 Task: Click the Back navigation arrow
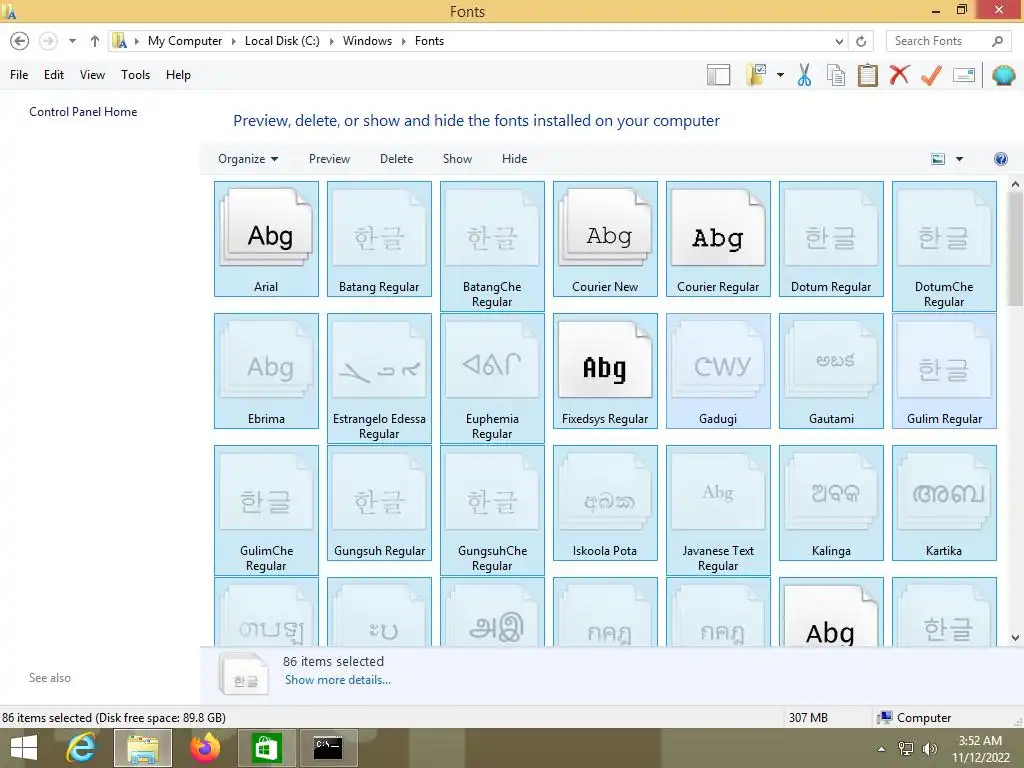pos(20,41)
